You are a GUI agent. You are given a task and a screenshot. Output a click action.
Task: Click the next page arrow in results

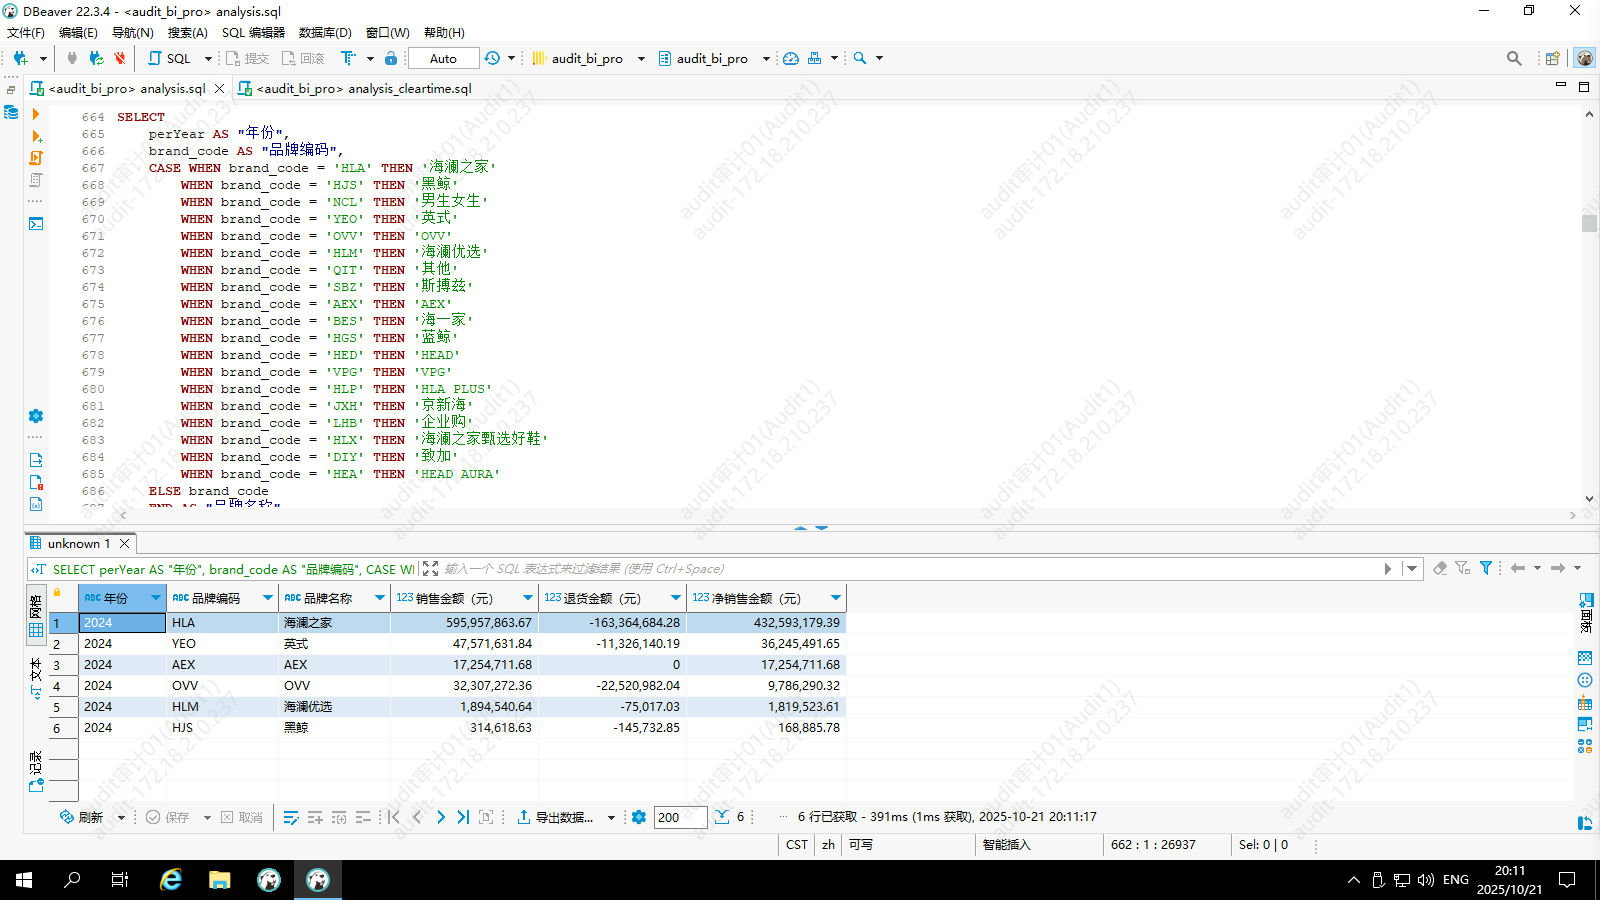[440, 817]
